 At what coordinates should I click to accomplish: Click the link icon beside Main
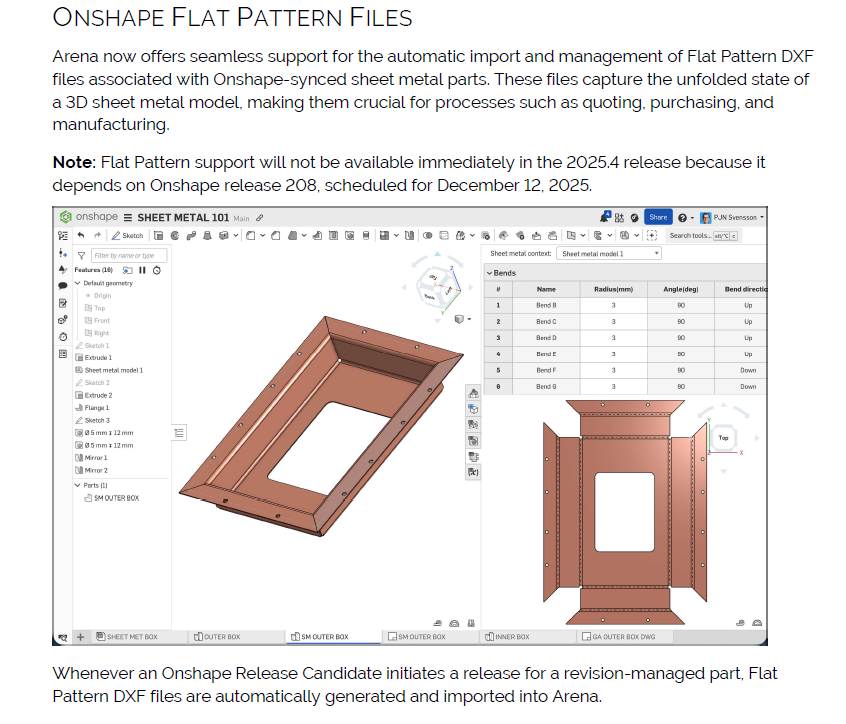[x=260, y=218]
